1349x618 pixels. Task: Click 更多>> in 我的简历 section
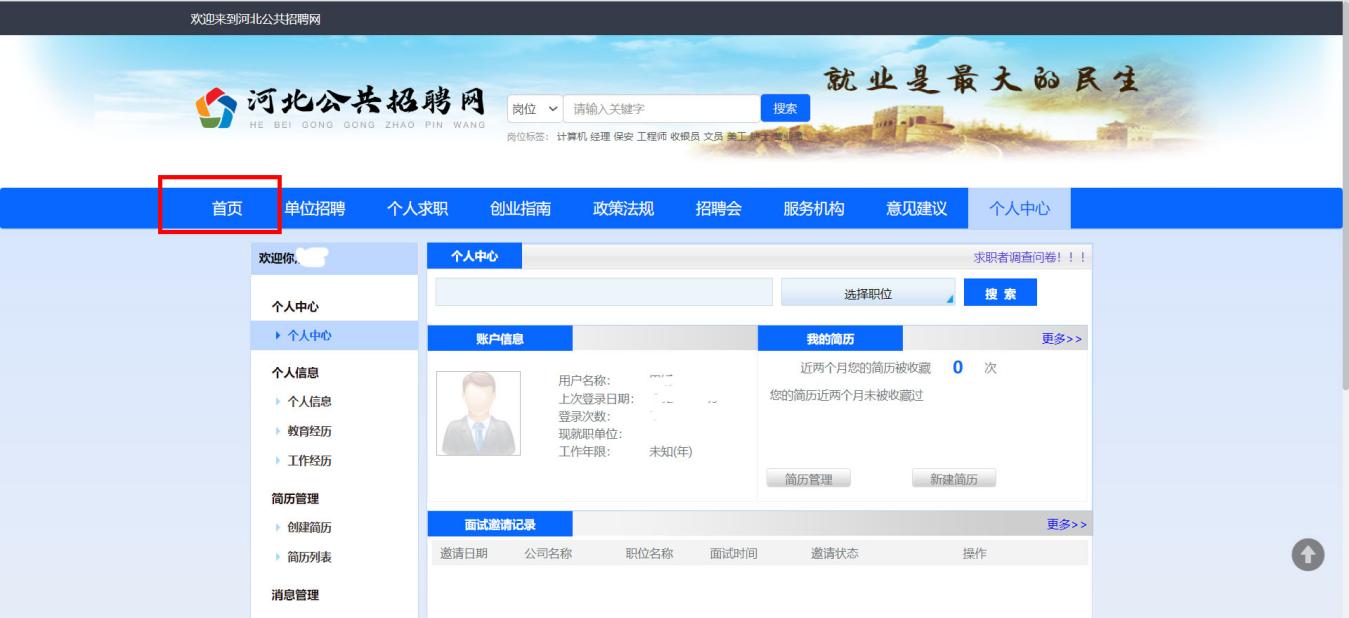[1062, 339]
